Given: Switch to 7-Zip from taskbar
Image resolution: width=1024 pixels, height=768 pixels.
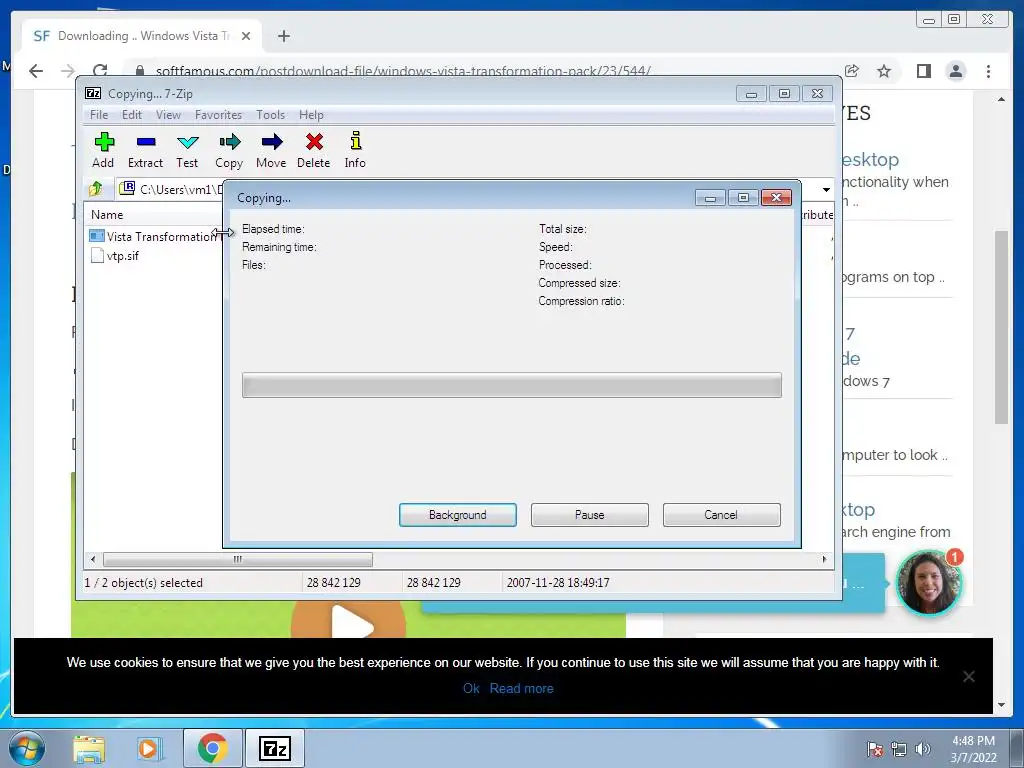Looking at the screenshot, I should tap(274, 748).
